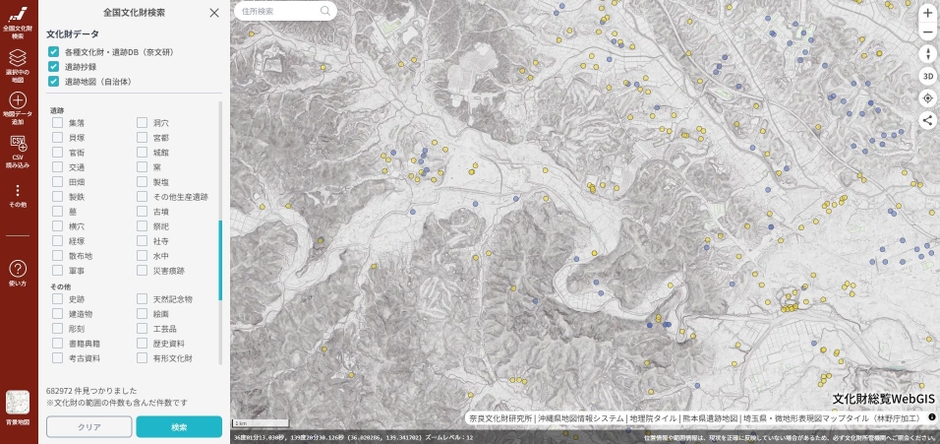Open the 使い方 help guide
This screenshot has height=444, width=940.
(18, 272)
